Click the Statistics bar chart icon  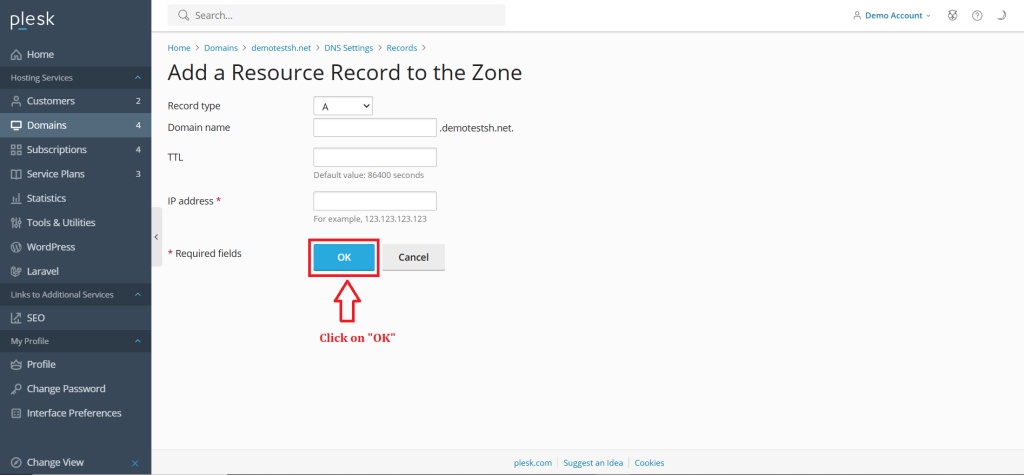16,199
